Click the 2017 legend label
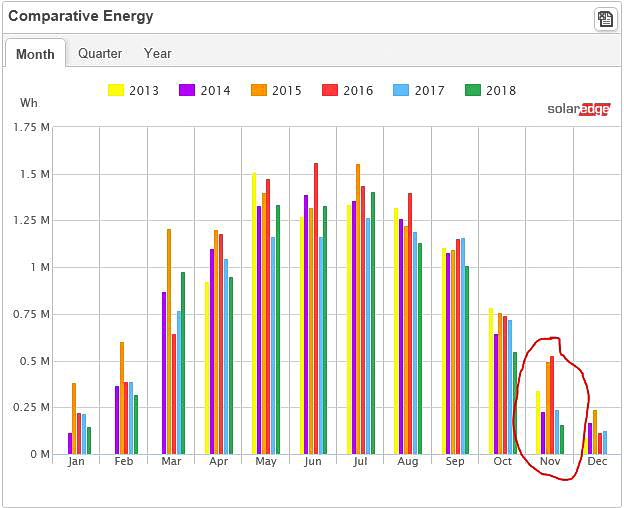 click(429, 91)
